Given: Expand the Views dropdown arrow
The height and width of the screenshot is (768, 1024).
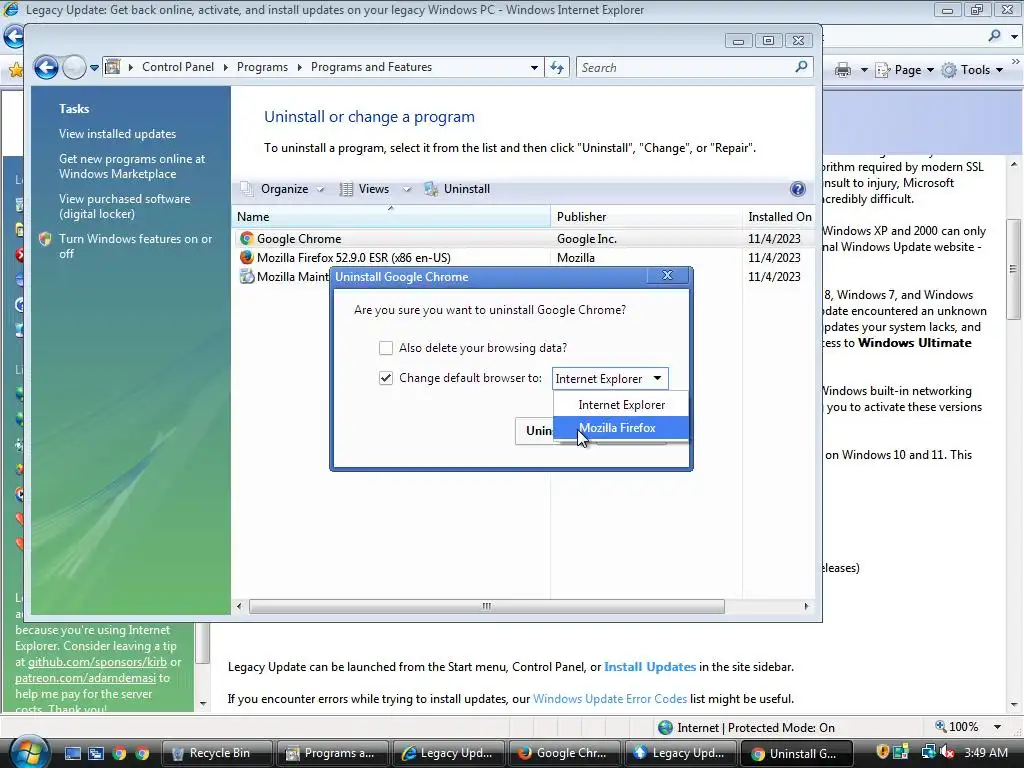Looking at the screenshot, I should click(406, 189).
